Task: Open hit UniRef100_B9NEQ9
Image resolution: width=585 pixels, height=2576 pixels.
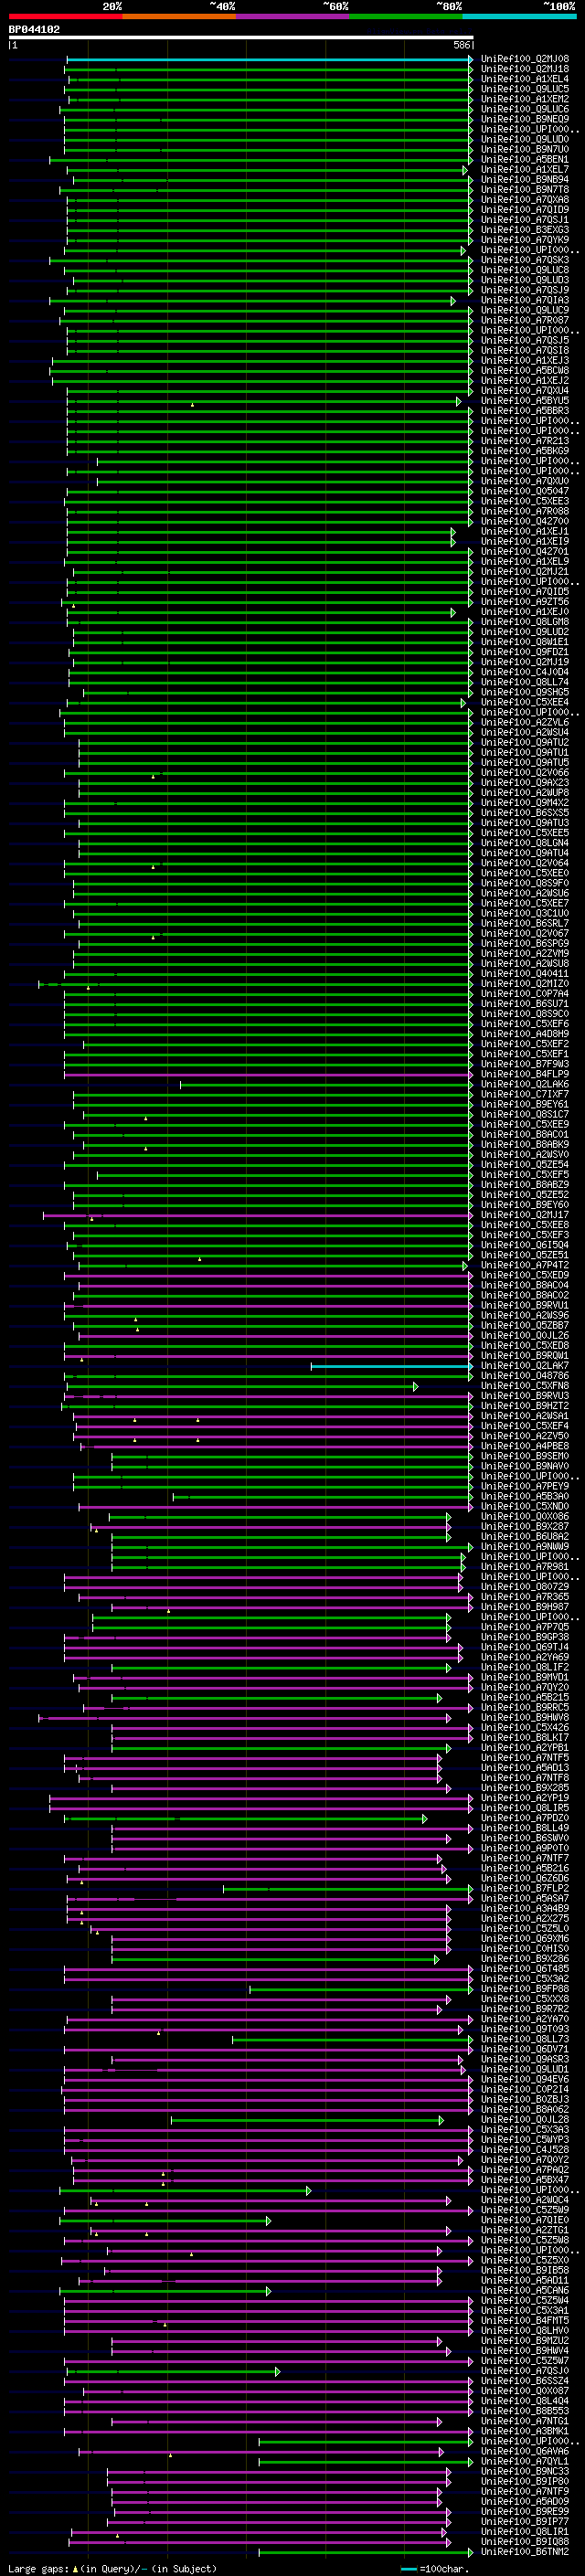Action: click(x=525, y=119)
